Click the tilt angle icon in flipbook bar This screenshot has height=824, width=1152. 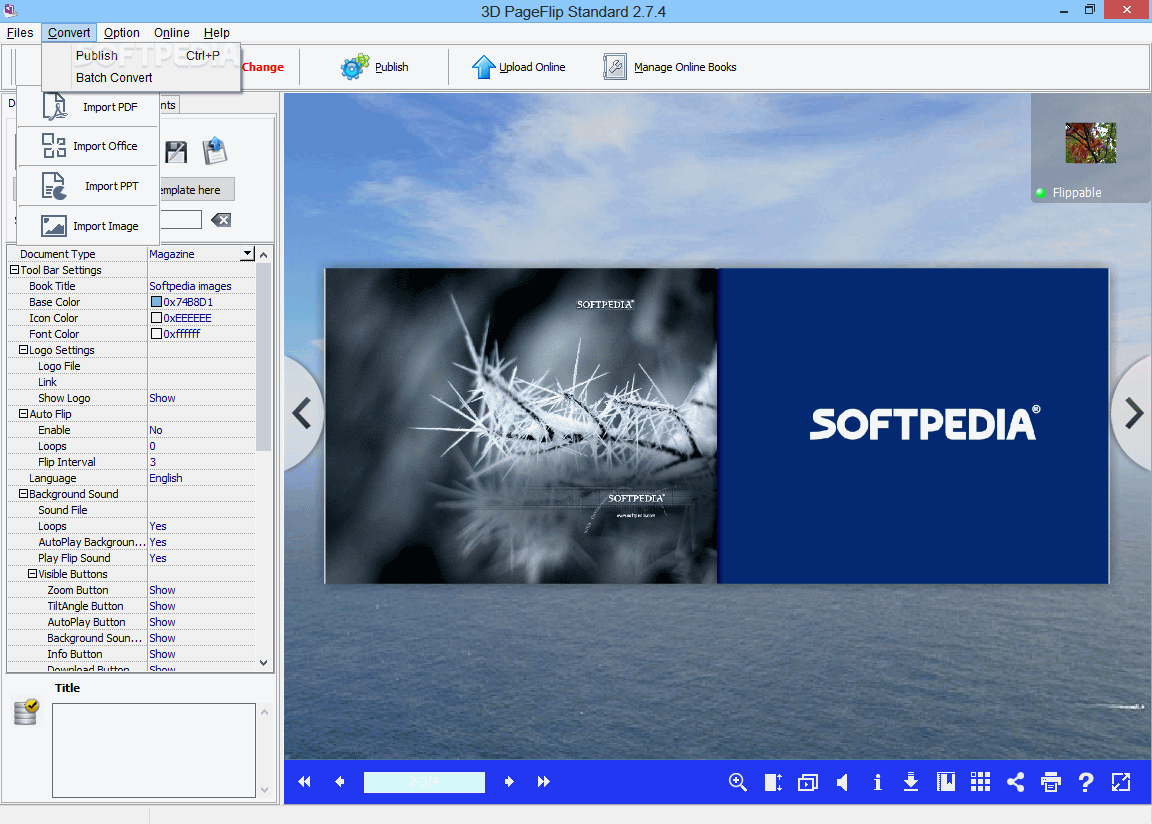(773, 782)
